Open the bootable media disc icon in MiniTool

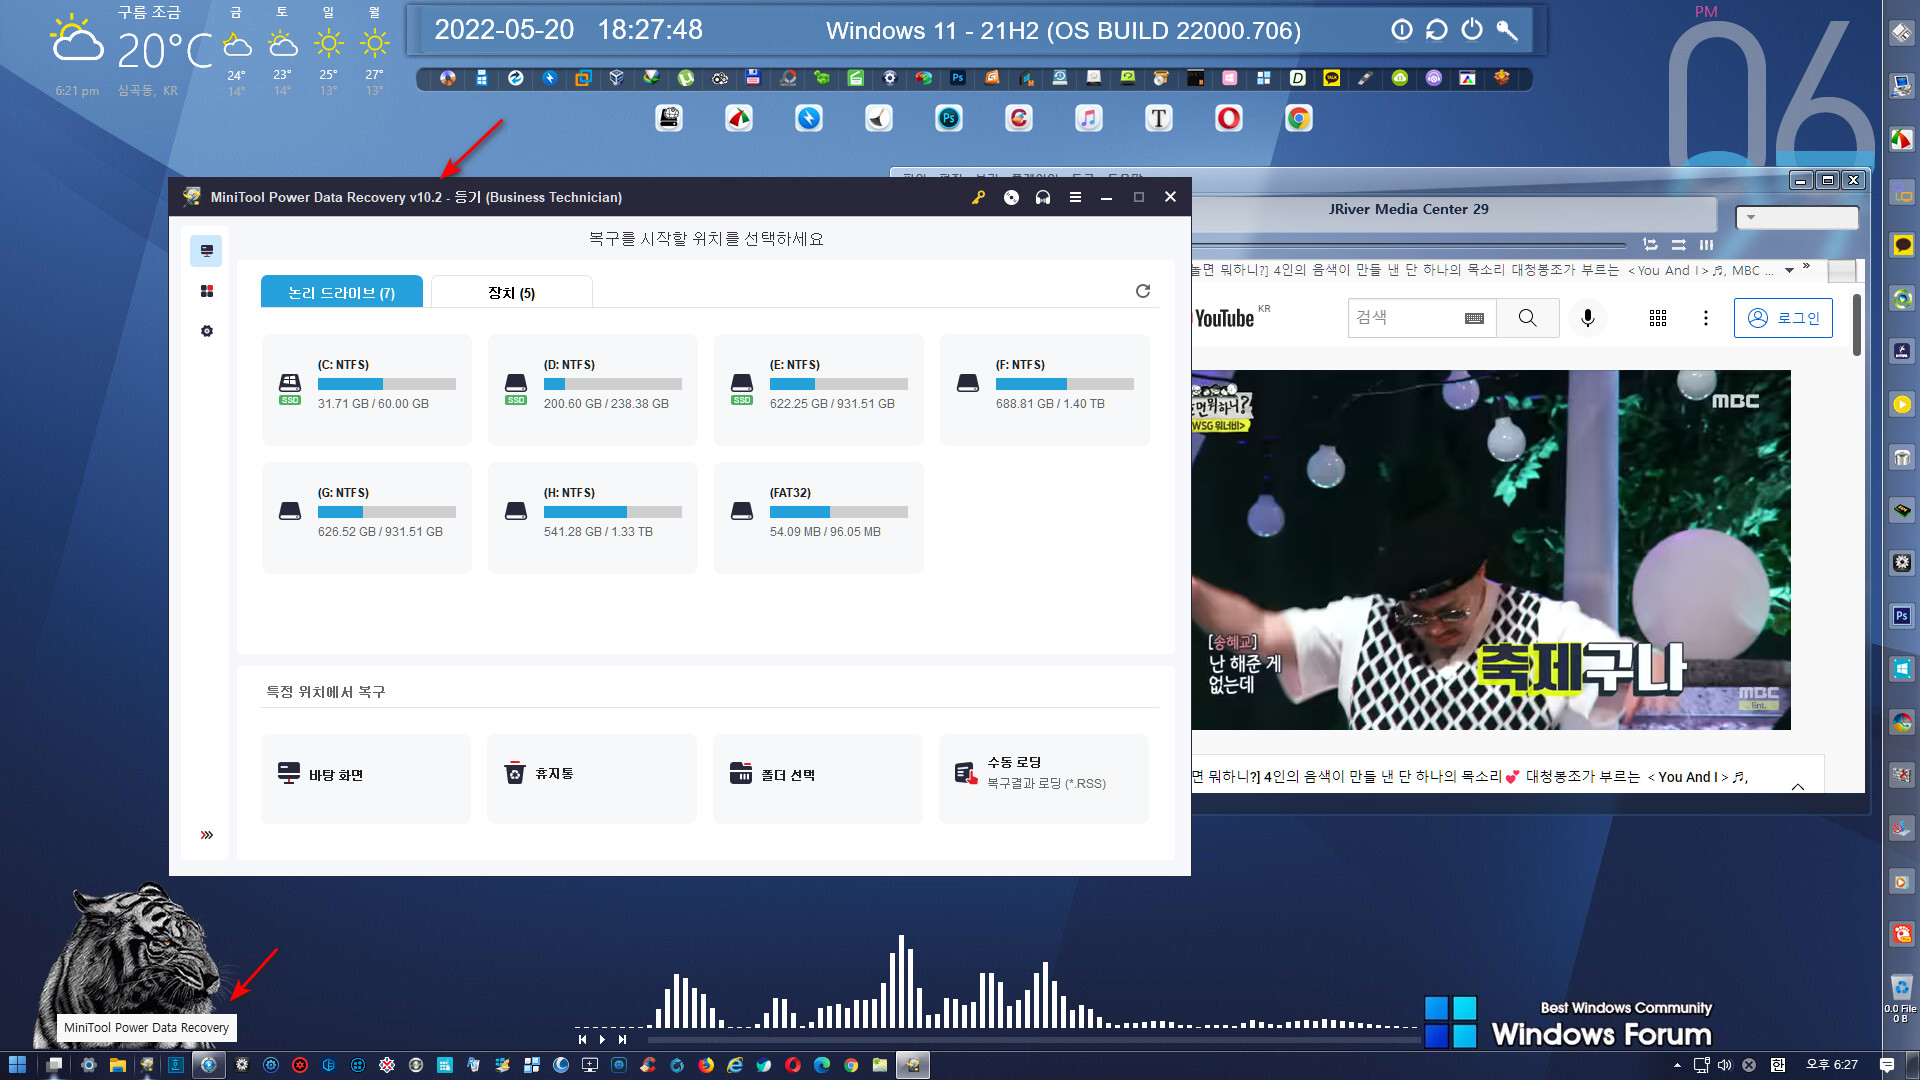[x=1011, y=197]
